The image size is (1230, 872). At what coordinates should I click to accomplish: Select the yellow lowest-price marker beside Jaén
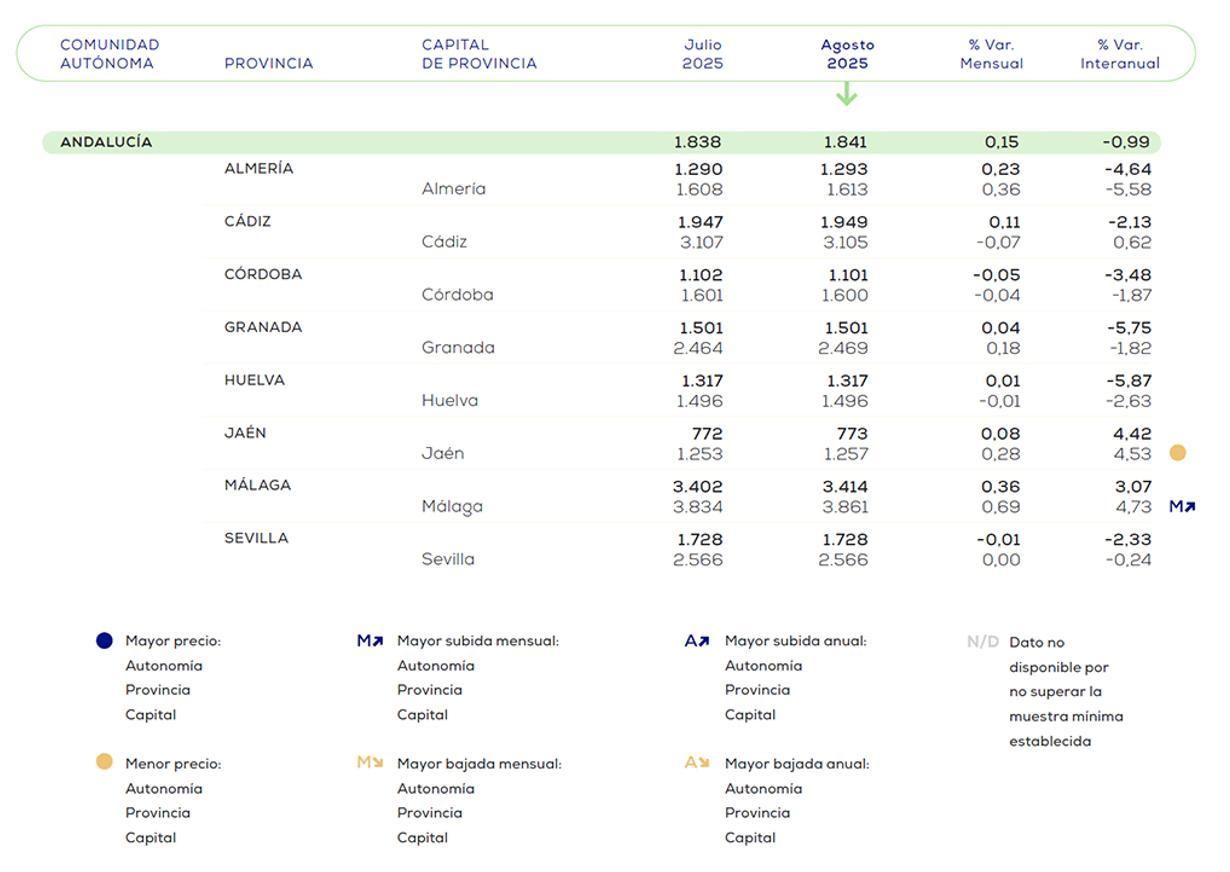(x=1178, y=453)
